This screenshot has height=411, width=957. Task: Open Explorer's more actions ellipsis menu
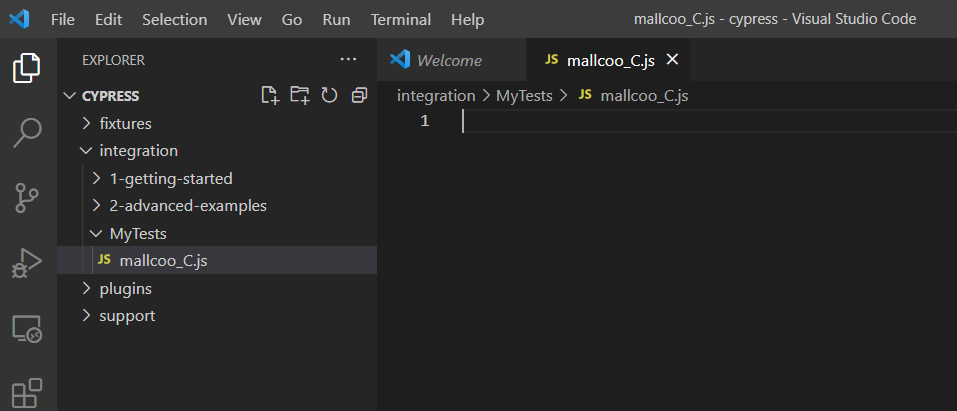pyautogui.click(x=347, y=60)
